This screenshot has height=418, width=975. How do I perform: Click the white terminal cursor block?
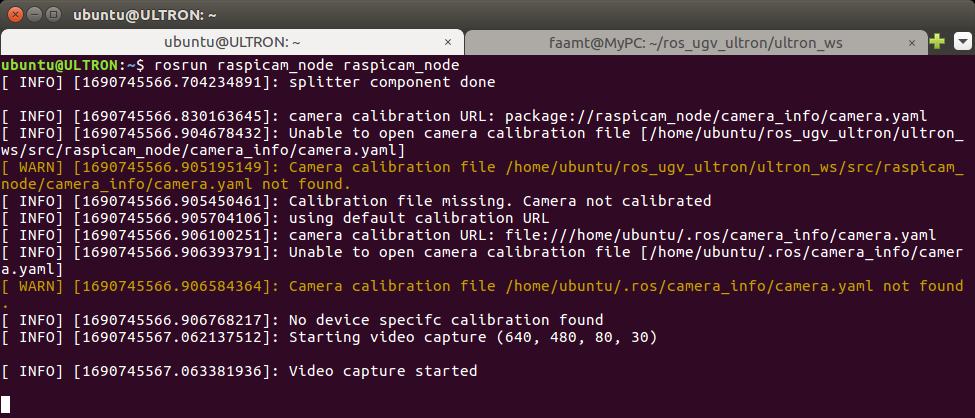(6, 404)
